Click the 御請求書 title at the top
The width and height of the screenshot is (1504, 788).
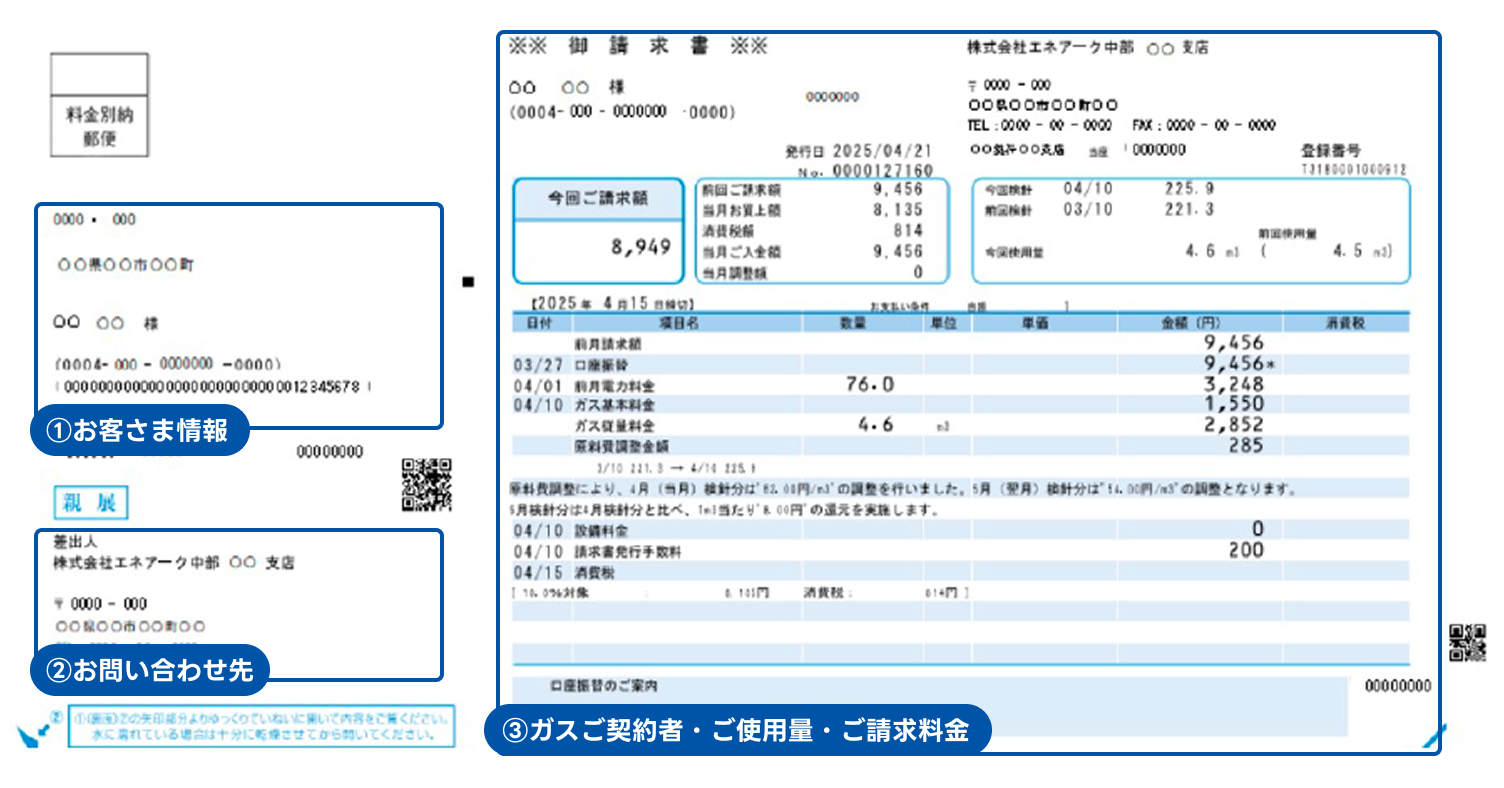[638, 47]
